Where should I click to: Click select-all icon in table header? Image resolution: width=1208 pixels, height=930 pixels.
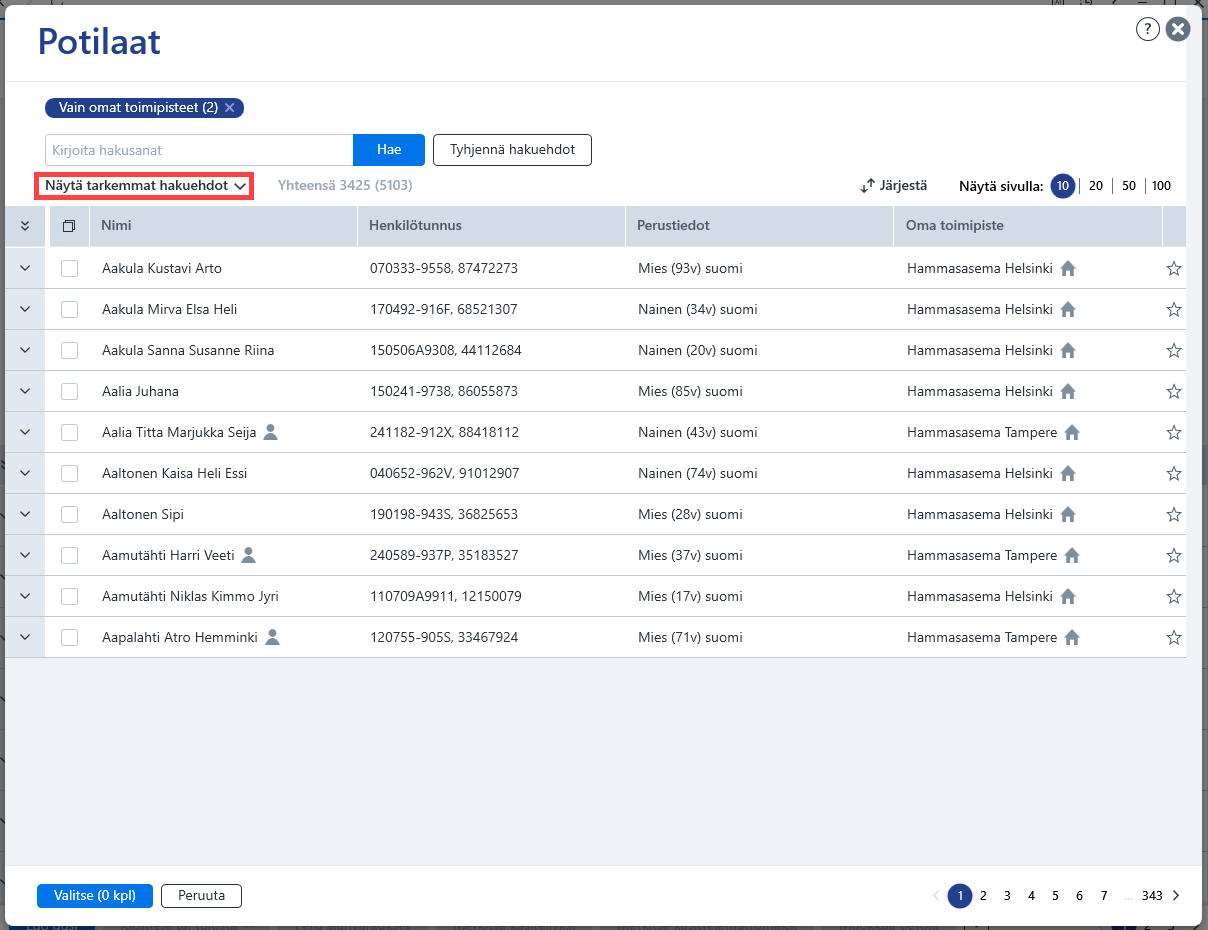coord(69,226)
